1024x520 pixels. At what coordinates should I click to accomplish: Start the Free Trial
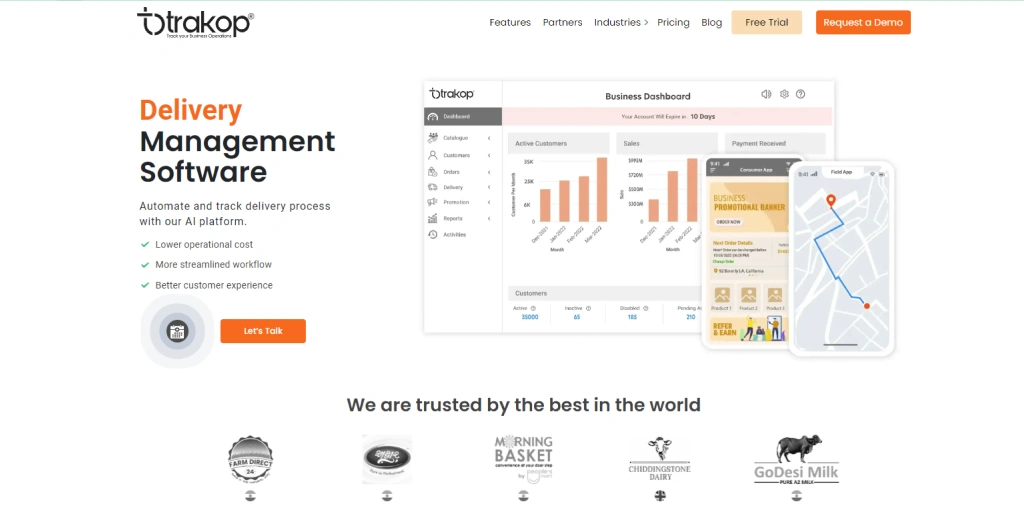point(767,22)
